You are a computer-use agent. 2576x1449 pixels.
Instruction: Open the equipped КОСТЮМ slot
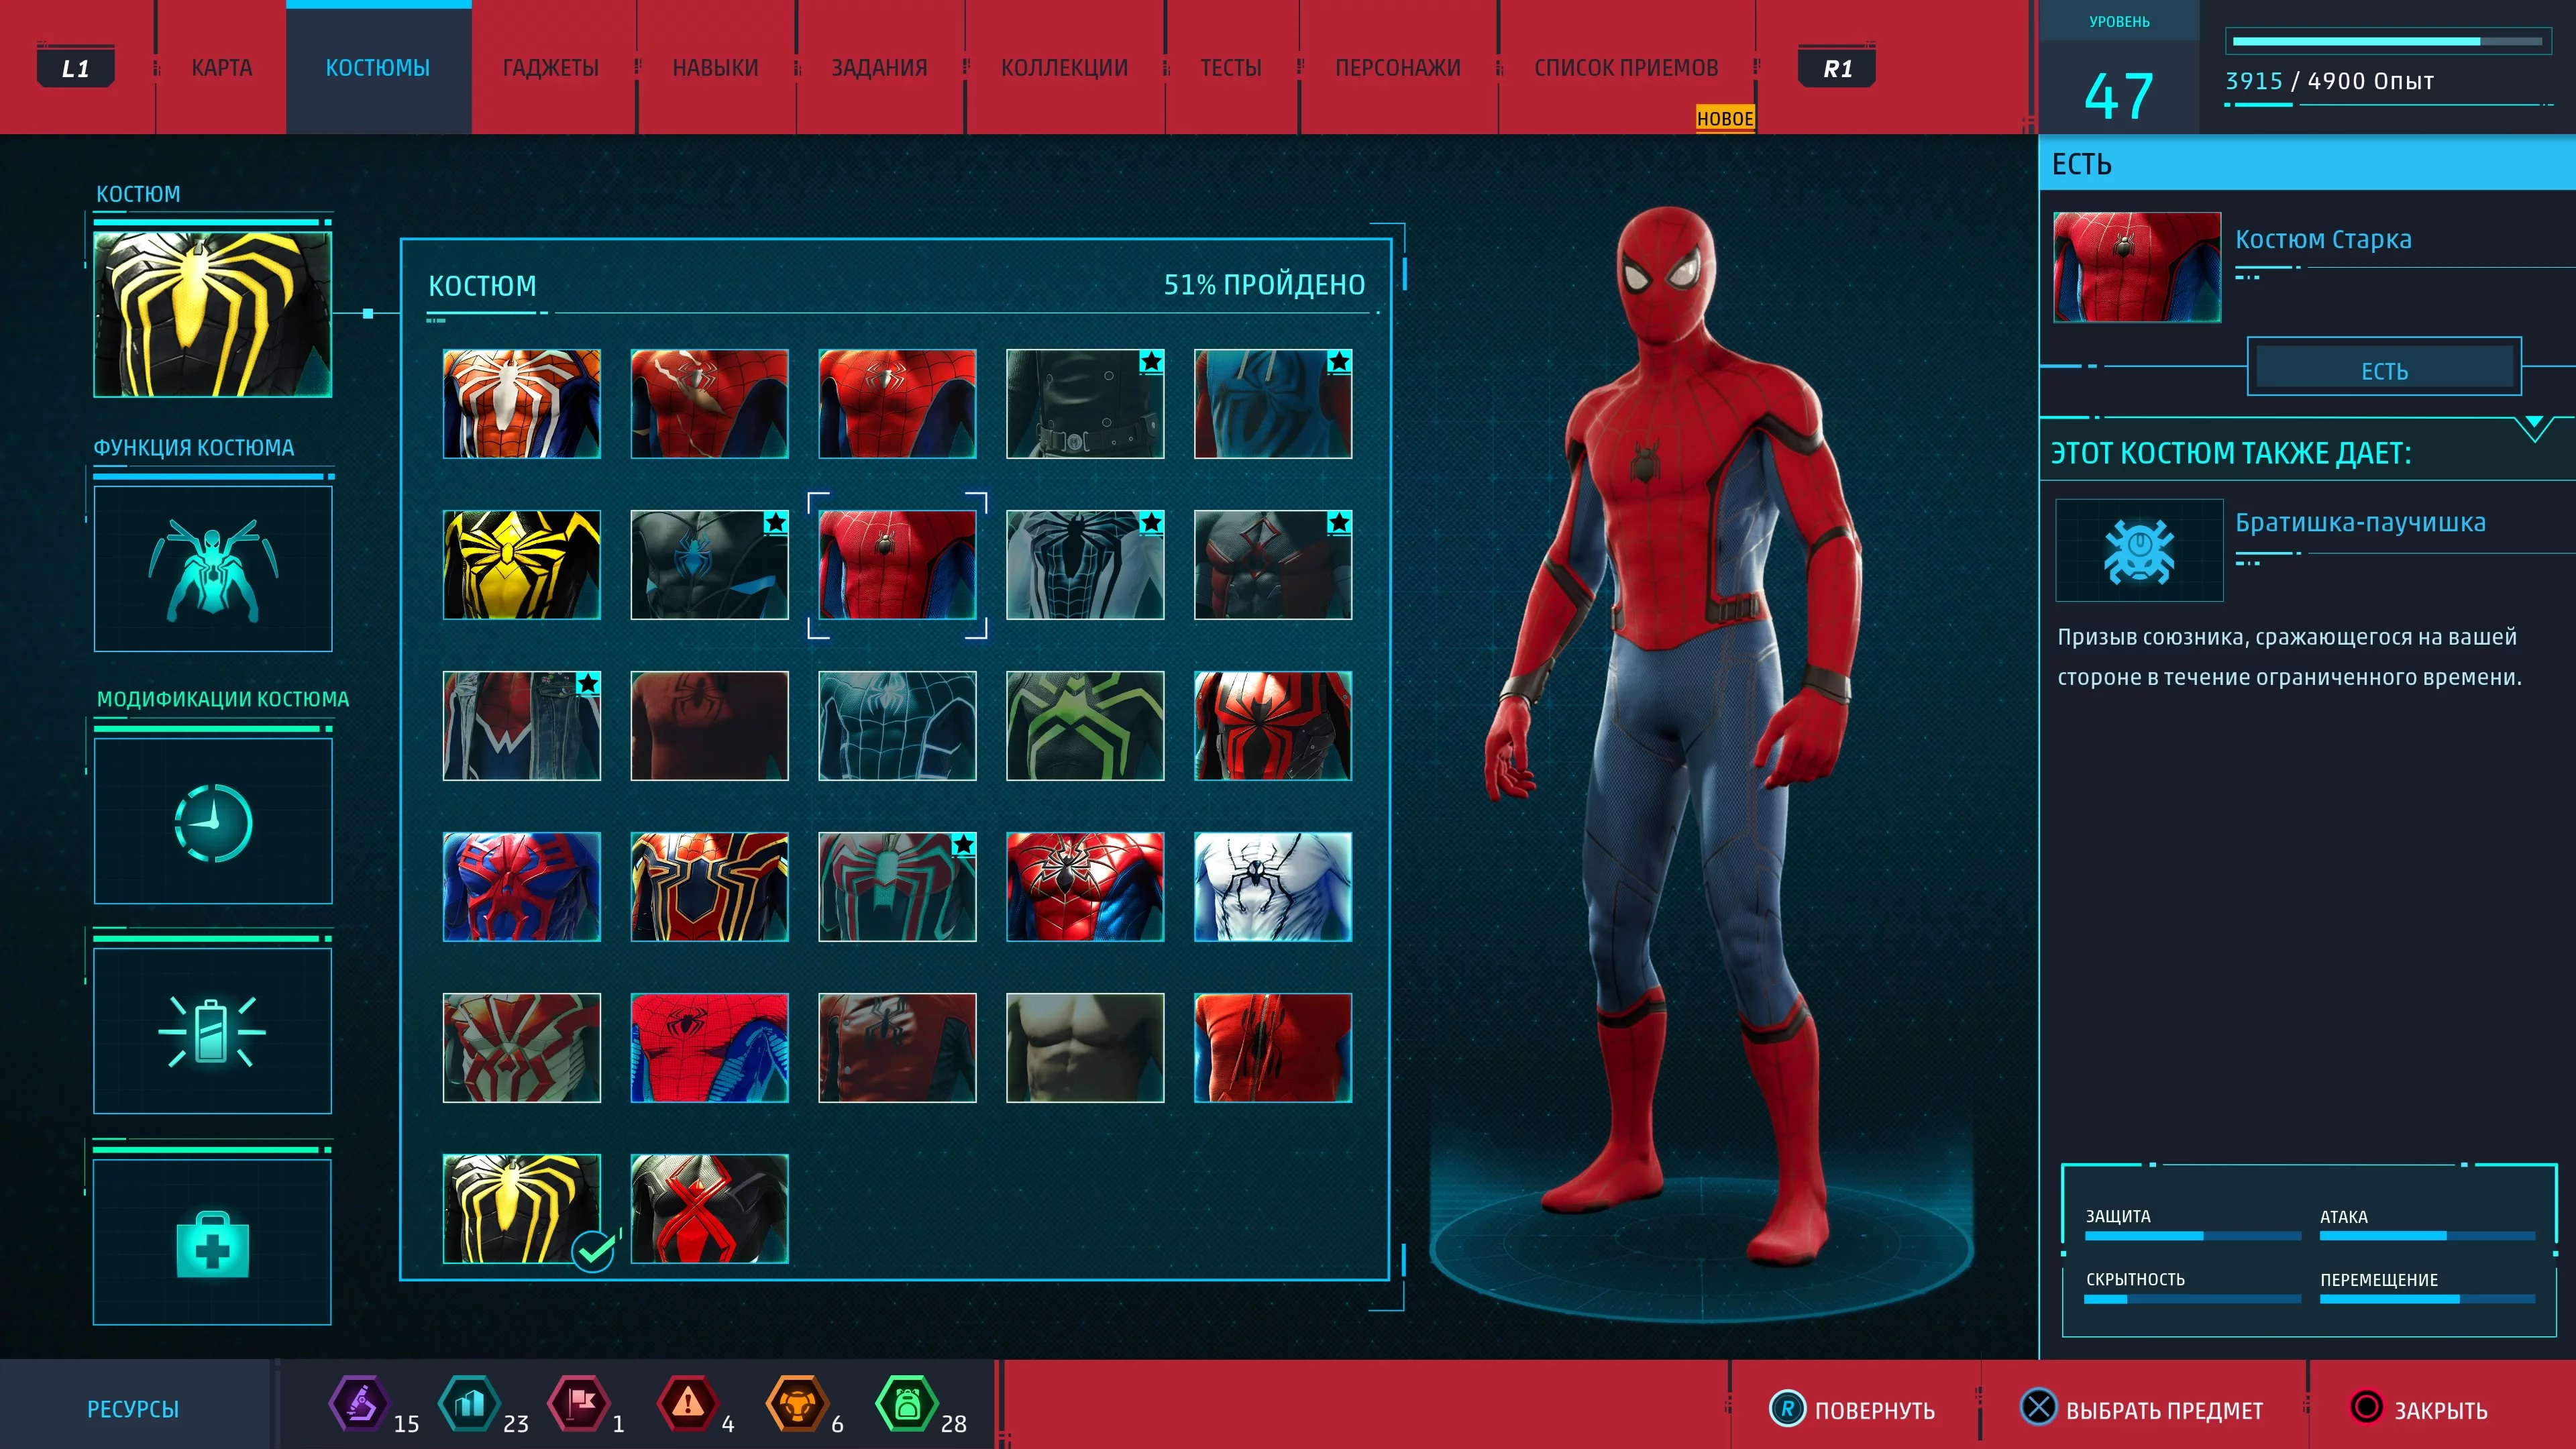point(213,314)
